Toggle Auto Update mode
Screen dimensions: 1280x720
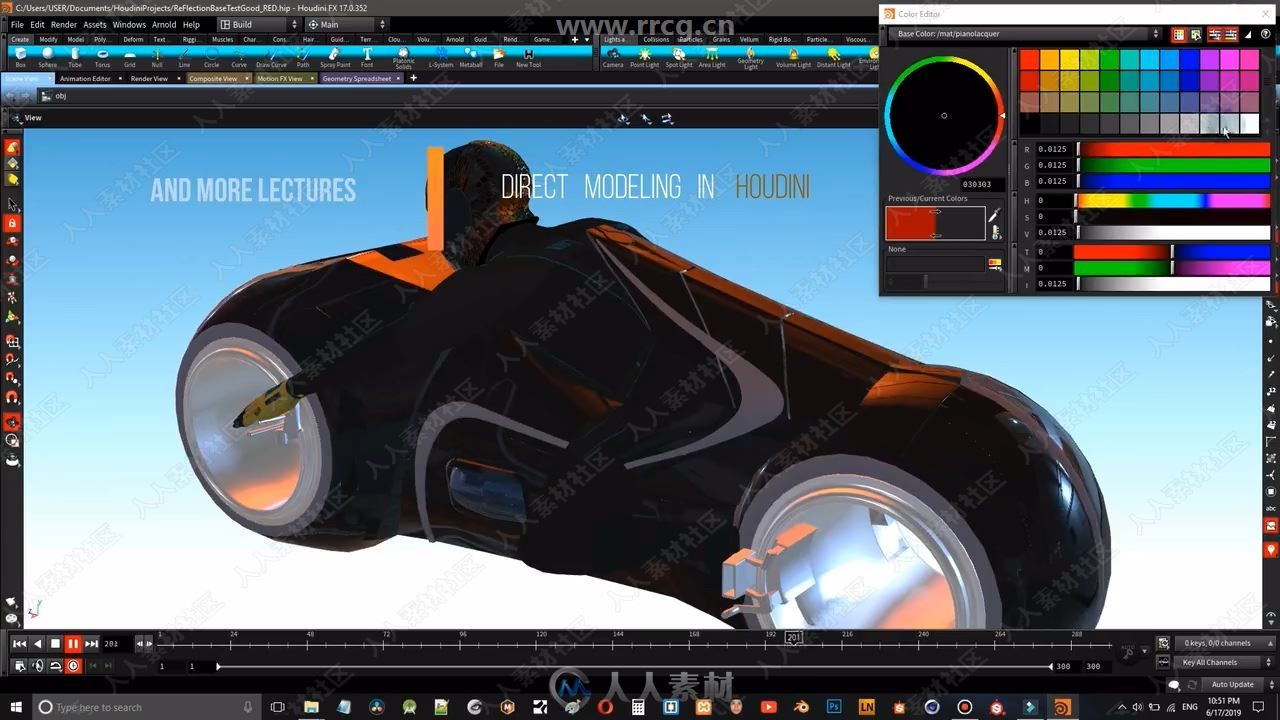pyautogui.click(x=1238, y=684)
